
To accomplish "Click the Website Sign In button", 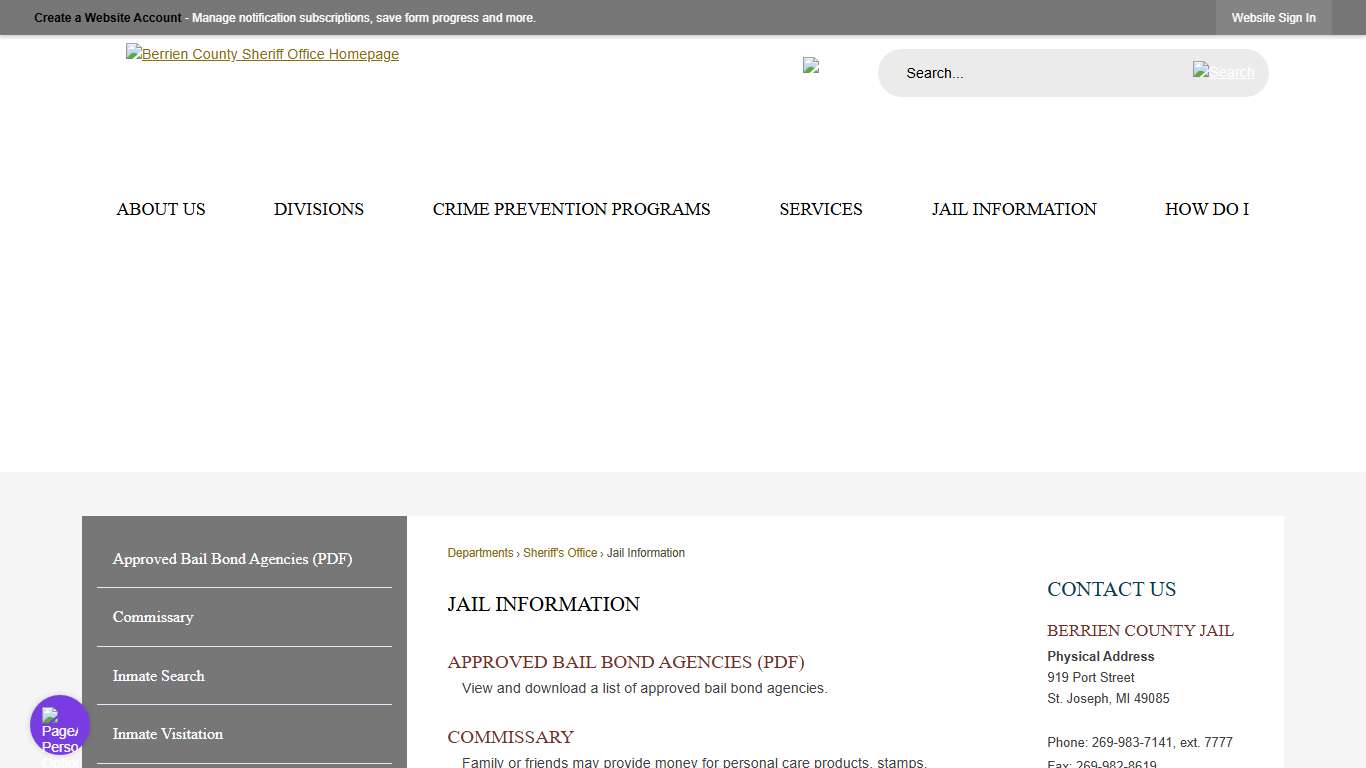I will [1273, 17].
